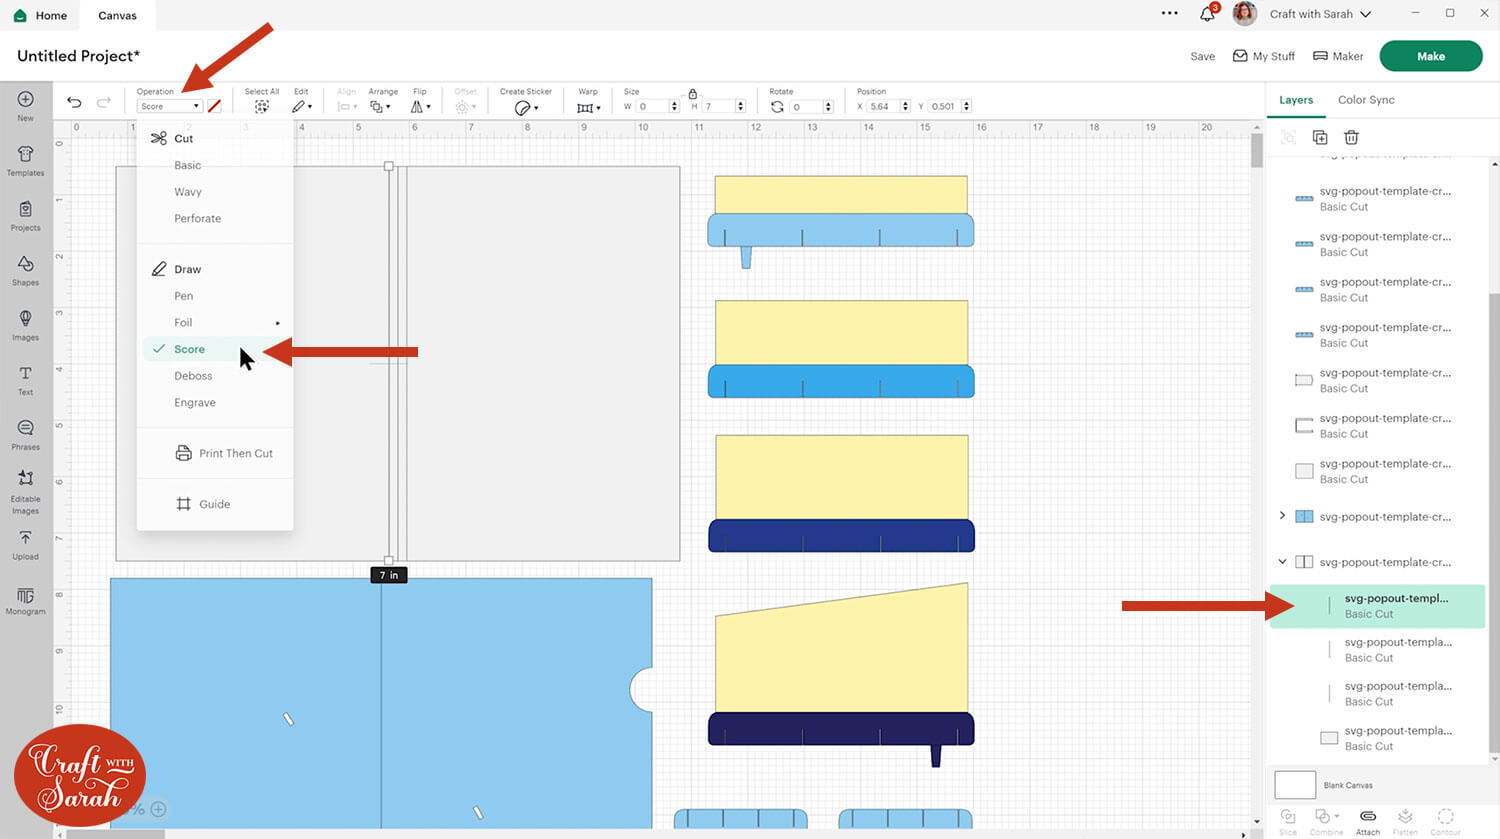Open the Operation dropdown showing Score
Viewport: 1500px width, 839px height.
[x=169, y=106]
